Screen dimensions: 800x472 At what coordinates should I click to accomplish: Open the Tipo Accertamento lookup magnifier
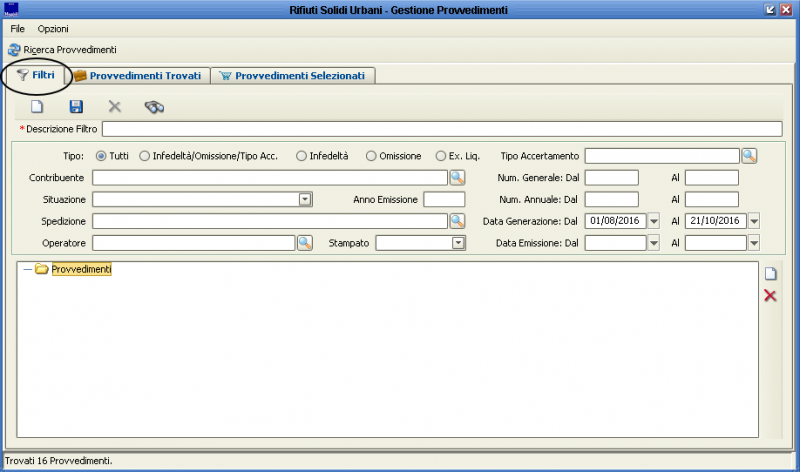pos(749,156)
